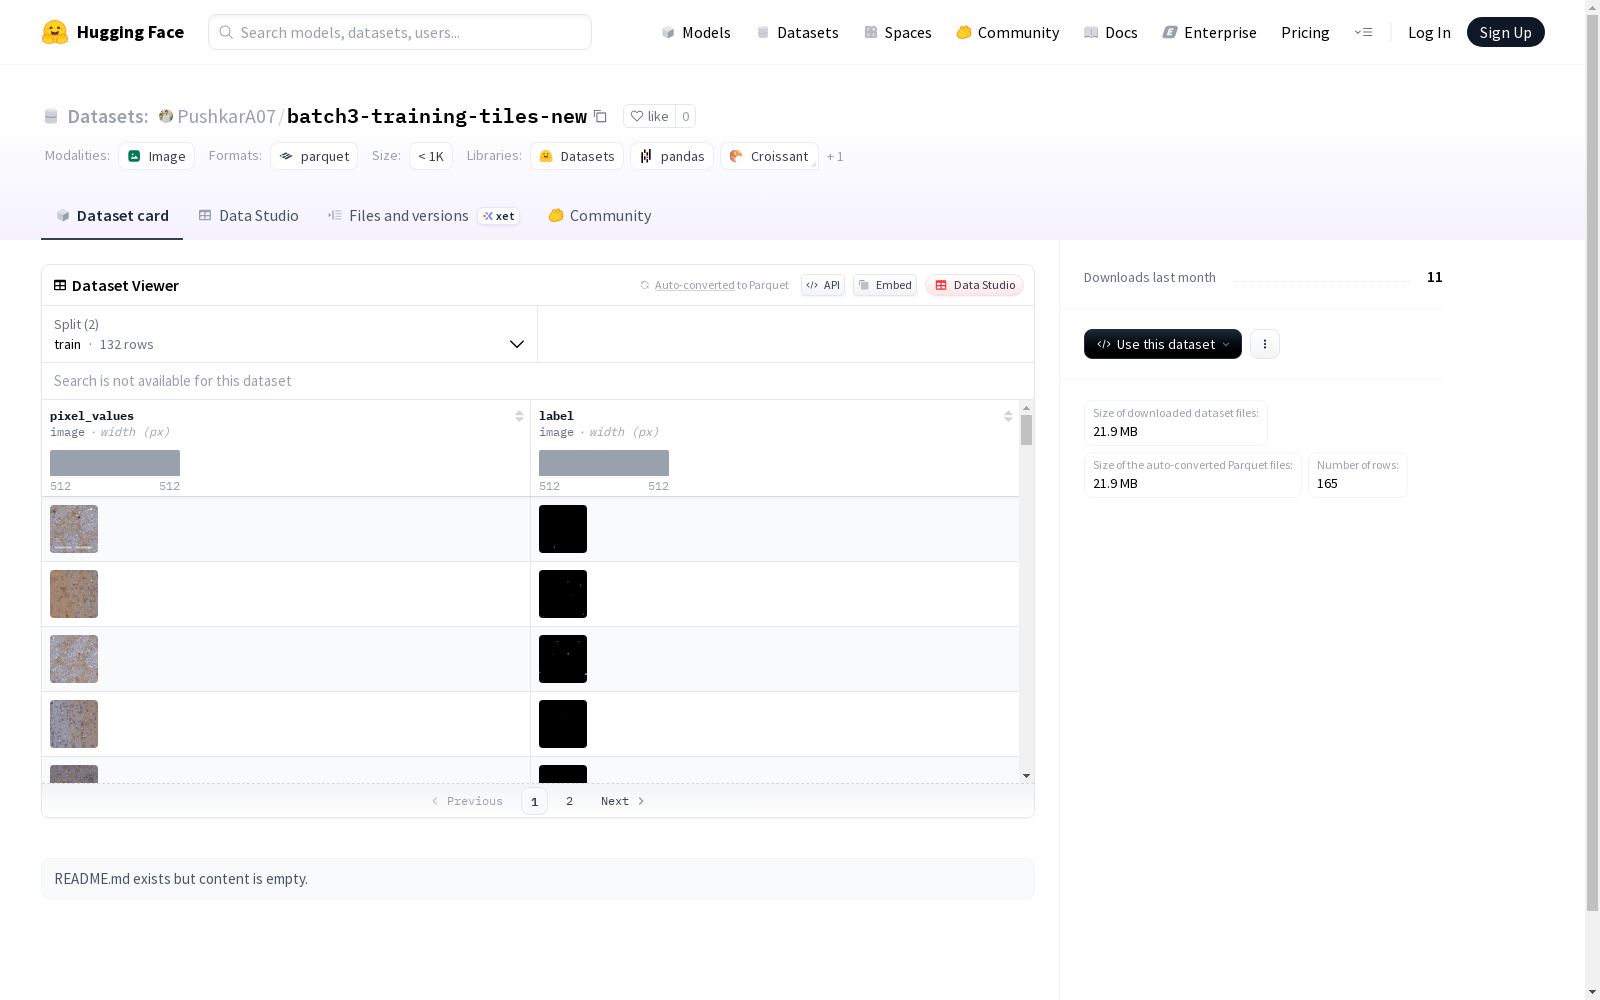Click the Auto-converted refresh icon
The height and width of the screenshot is (1000, 1600).
coord(645,285)
